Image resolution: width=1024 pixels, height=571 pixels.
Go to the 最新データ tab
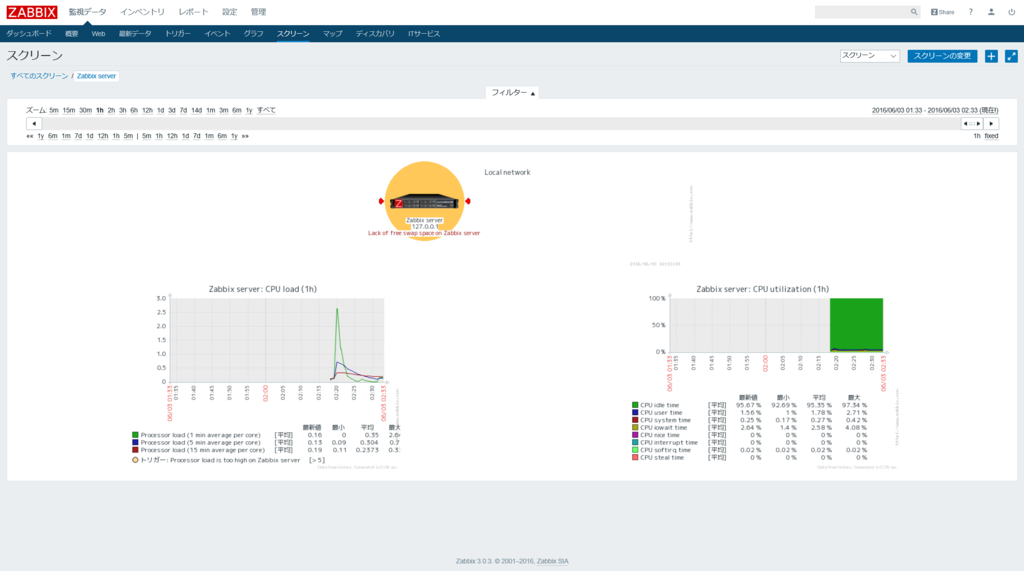pos(135,33)
